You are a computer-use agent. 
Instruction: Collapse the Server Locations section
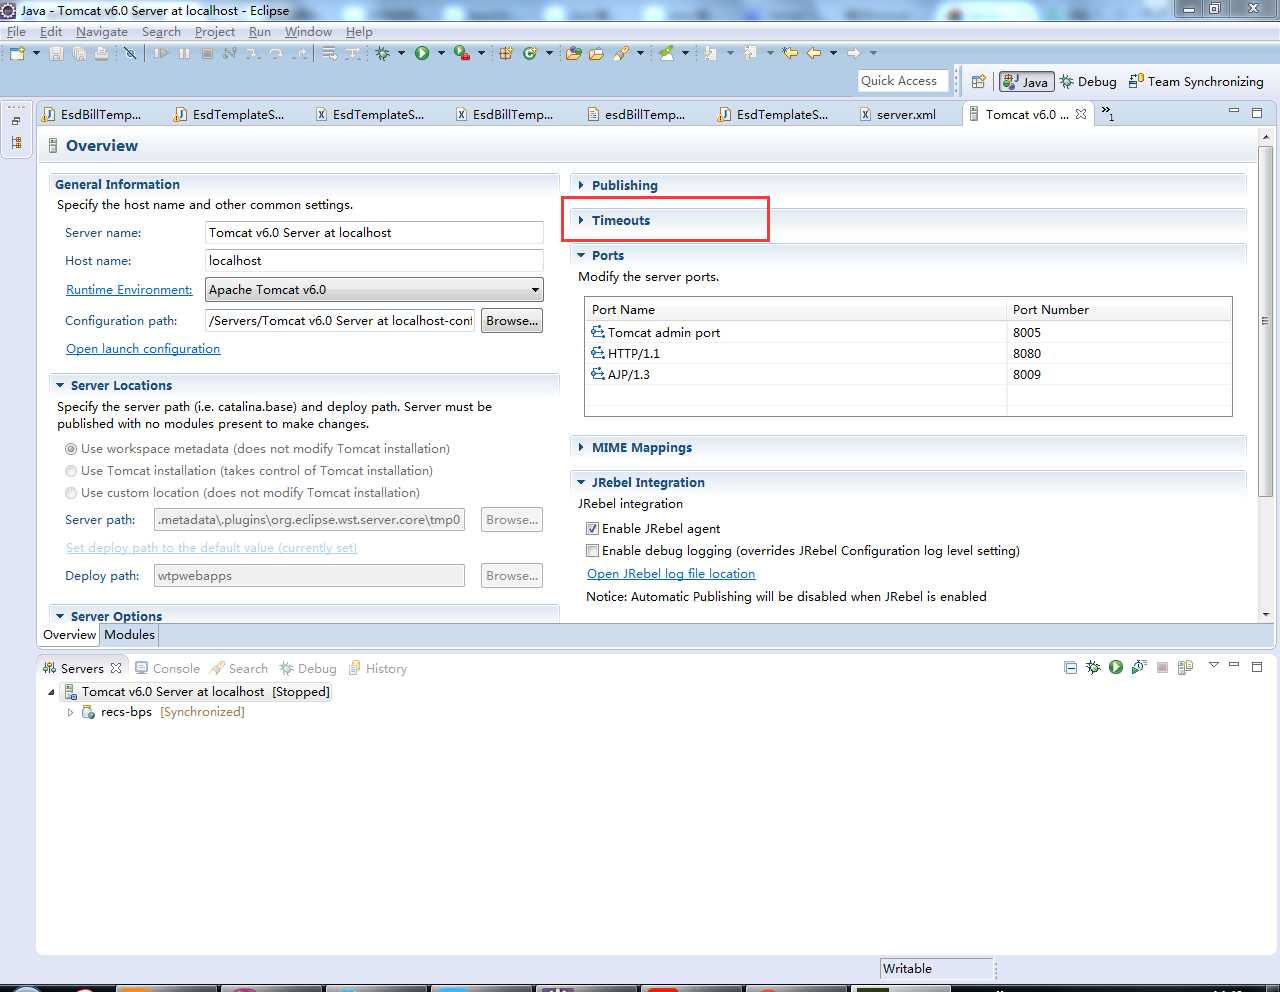[x=60, y=385]
